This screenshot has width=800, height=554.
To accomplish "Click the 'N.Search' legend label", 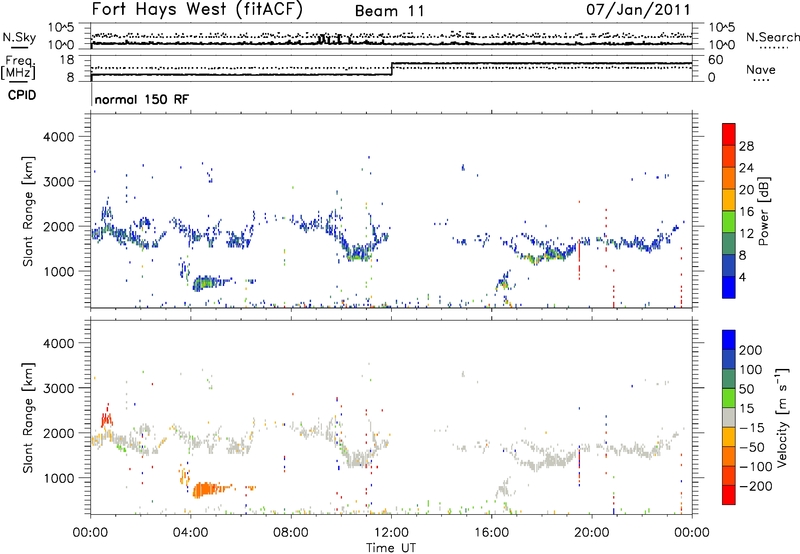I will tap(772, 37).
